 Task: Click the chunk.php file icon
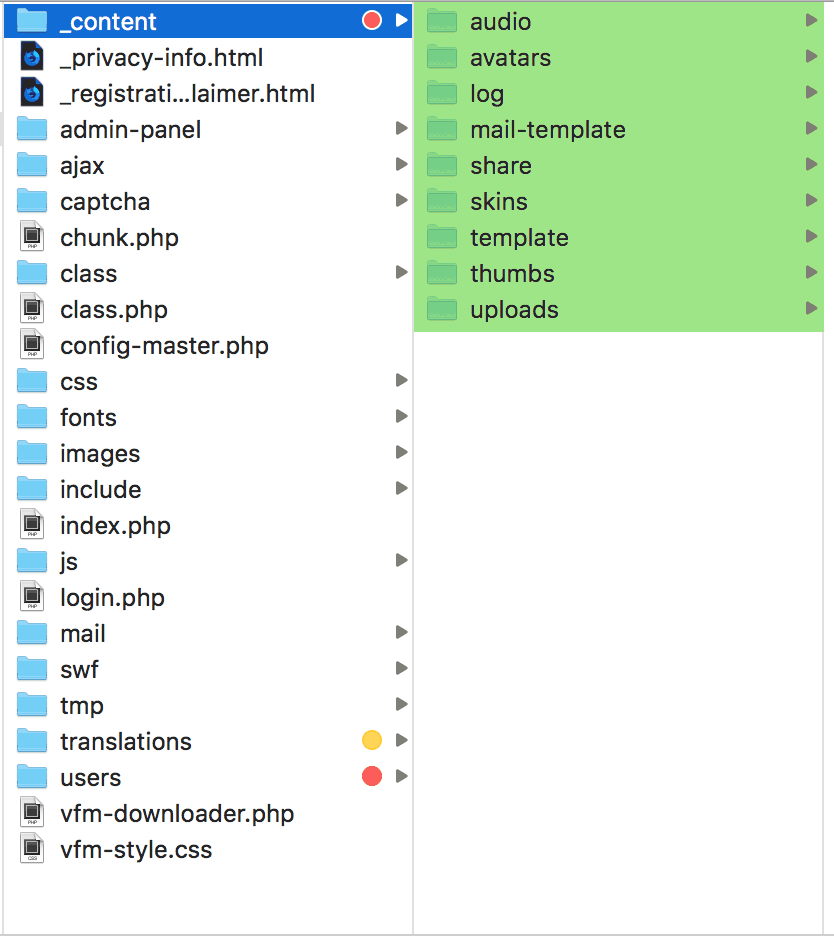point(32,238)
